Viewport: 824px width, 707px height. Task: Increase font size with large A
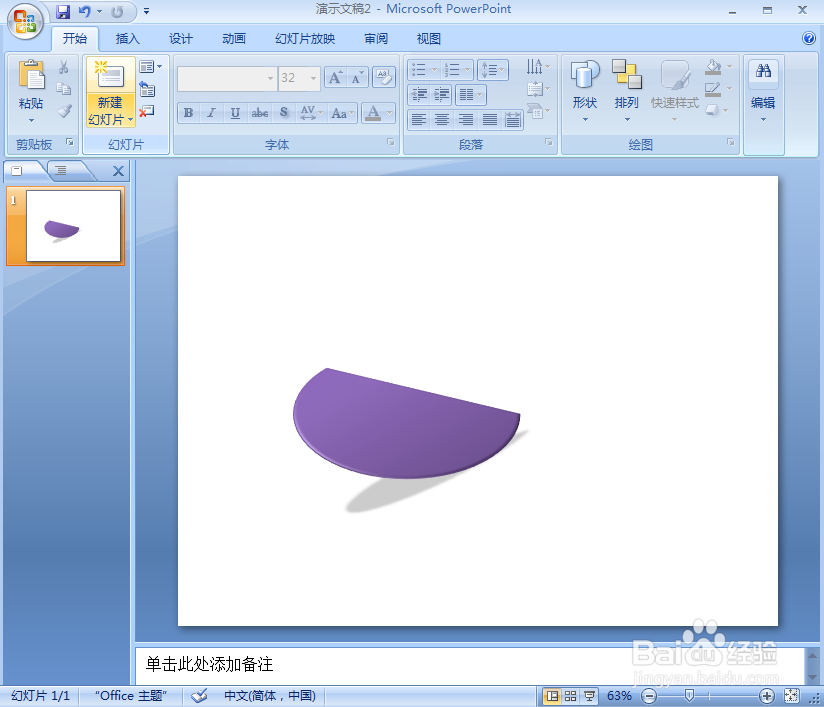335,78
